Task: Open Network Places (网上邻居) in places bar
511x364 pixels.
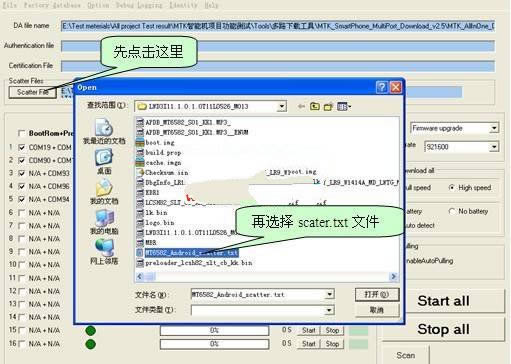Action: click(104, 252)
